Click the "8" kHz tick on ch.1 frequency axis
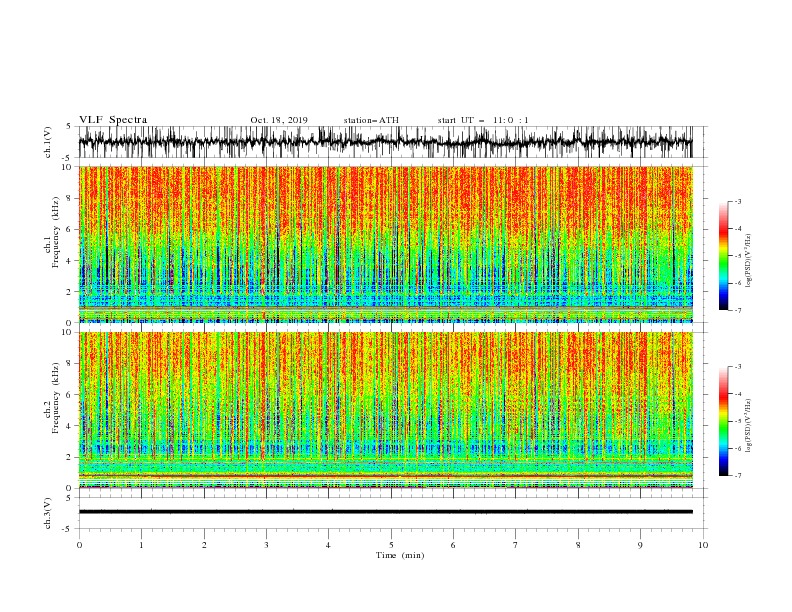Viewport: 792px width, 612px height. pos(70,198)
